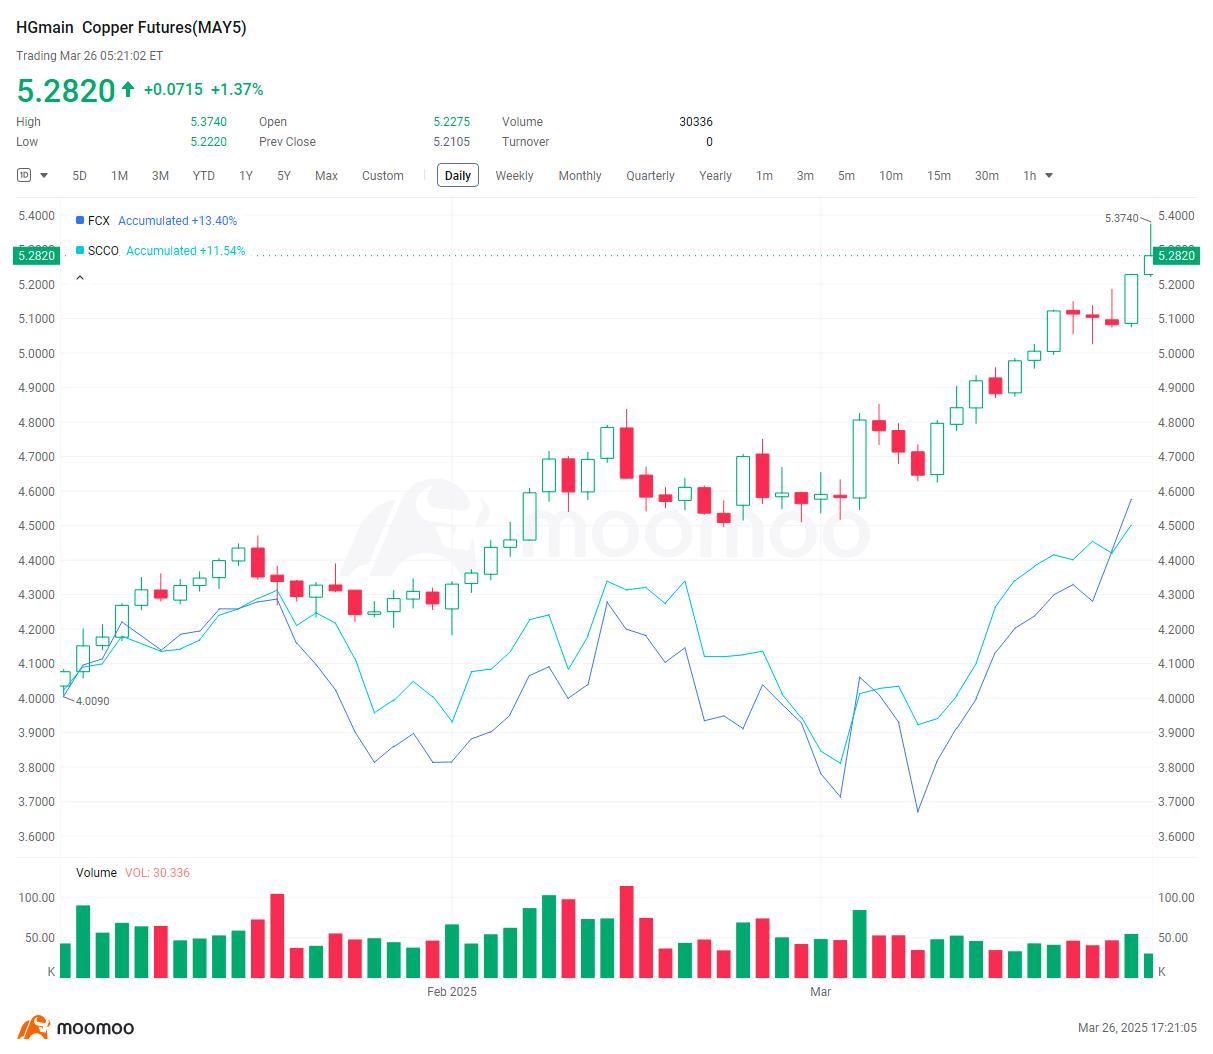
Task: Click the green up arrow by price
Action: click(x=128, y=89)
